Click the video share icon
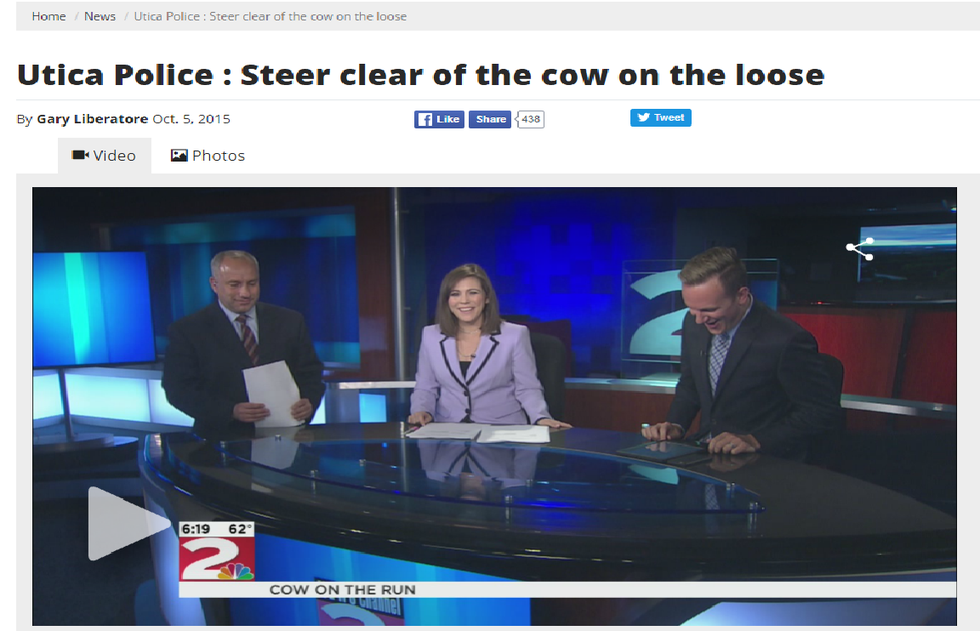Image resolution: width=980 pixels, height=631 pixels. pos(860,249)
